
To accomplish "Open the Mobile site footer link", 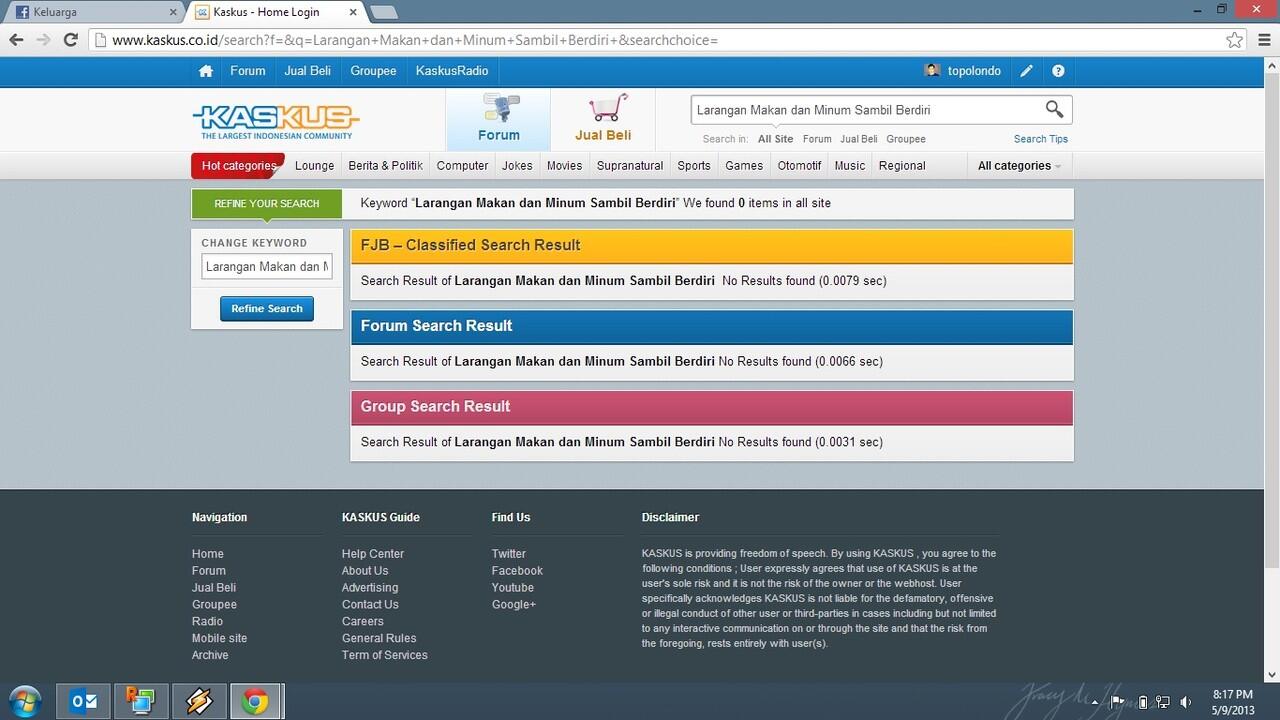I will [219, 638].
